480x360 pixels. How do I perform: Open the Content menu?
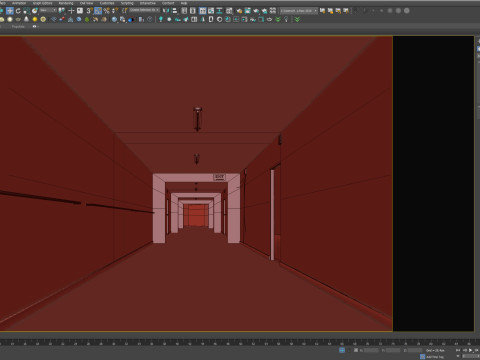coord(168,3)
